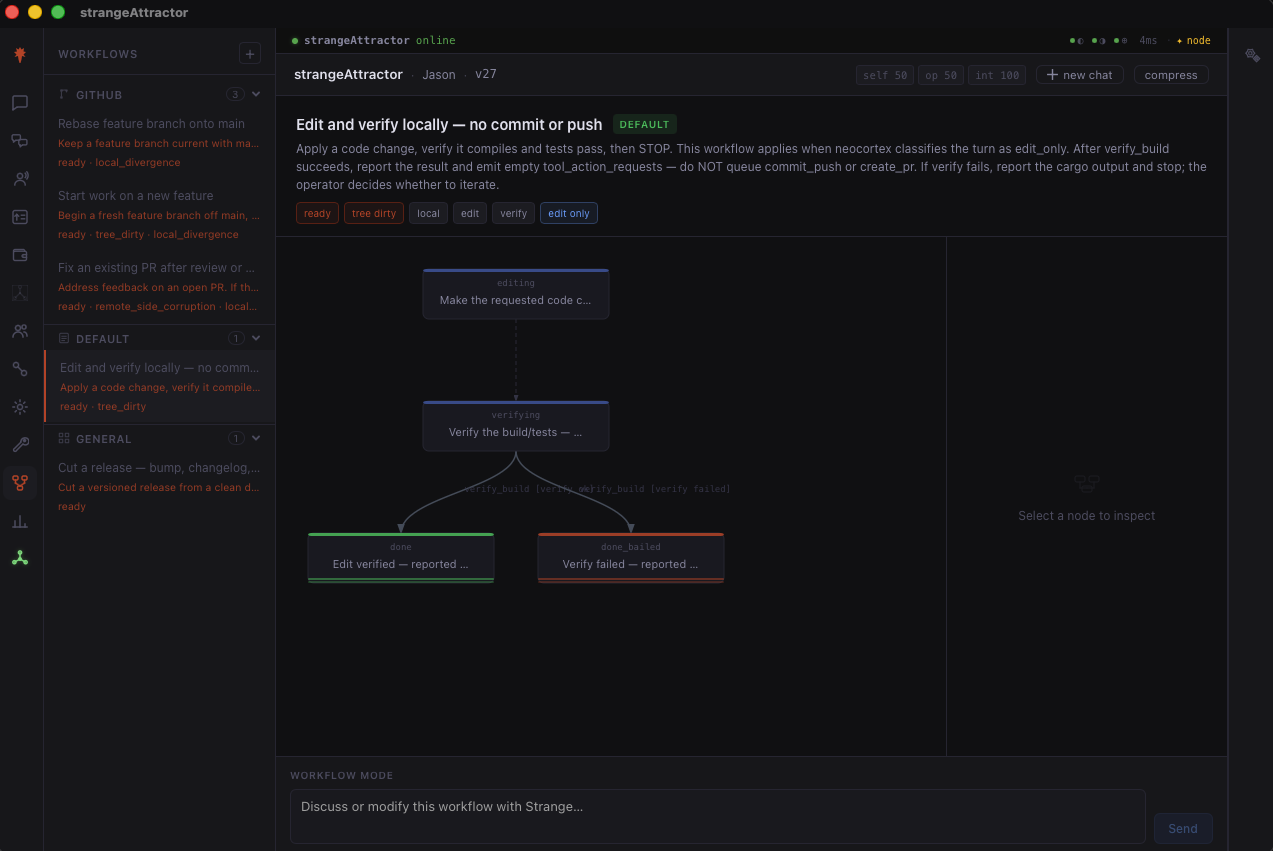The image size is (1273, 851).
Task: Select the green 'done' node
Action: click(401, 558)
